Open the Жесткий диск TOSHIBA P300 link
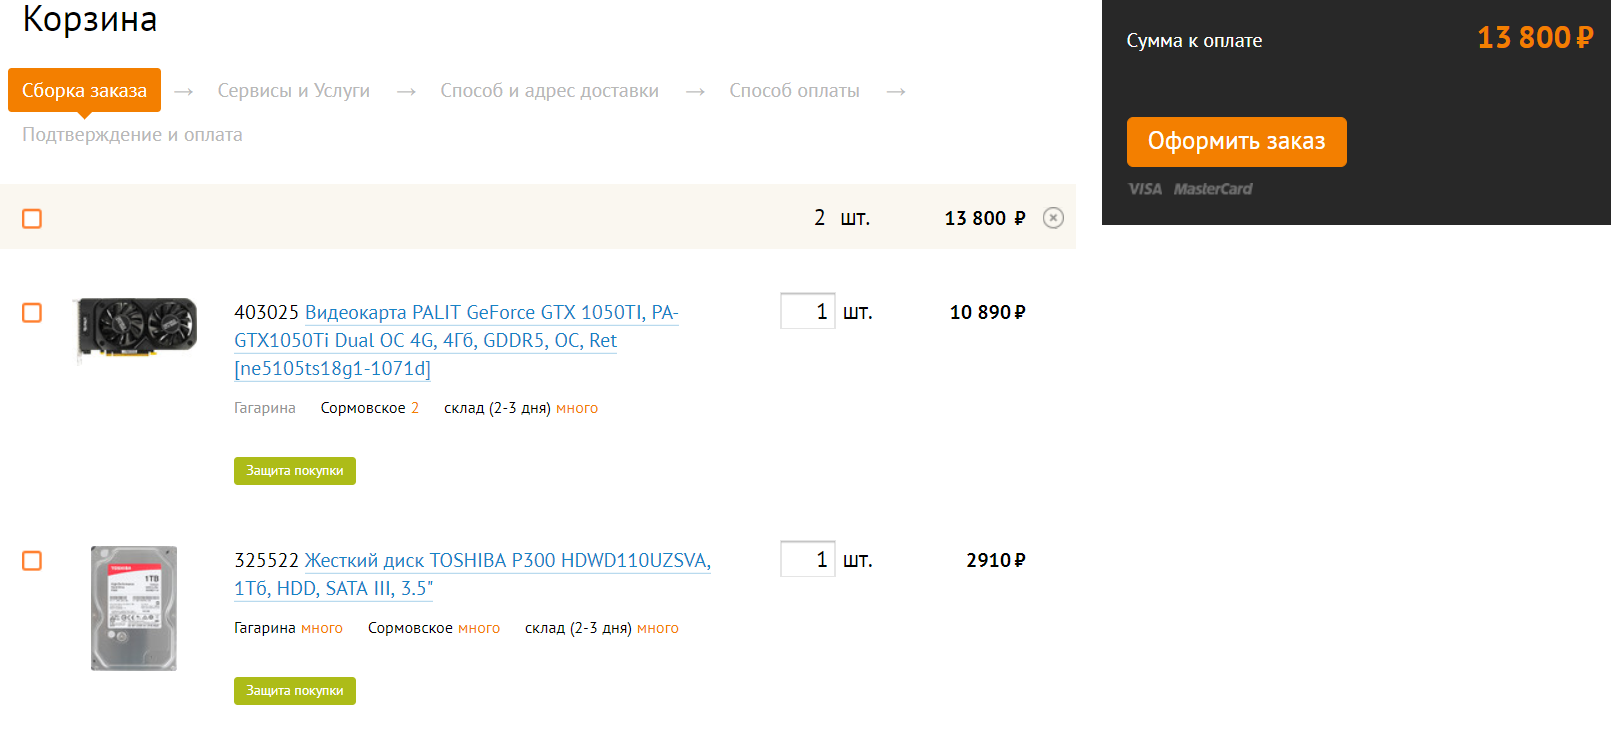 click(472, 574)
